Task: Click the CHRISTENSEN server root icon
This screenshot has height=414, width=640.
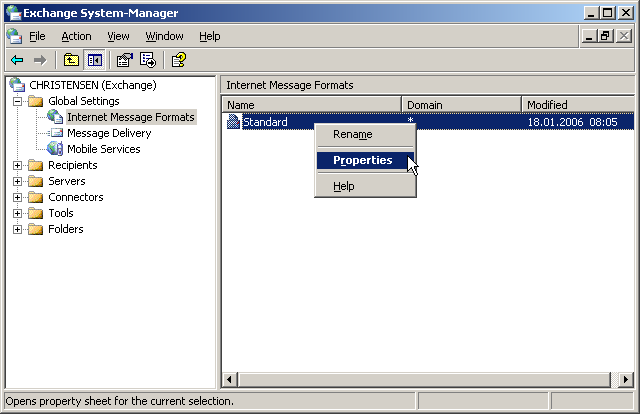Action: tap(18, 85)
